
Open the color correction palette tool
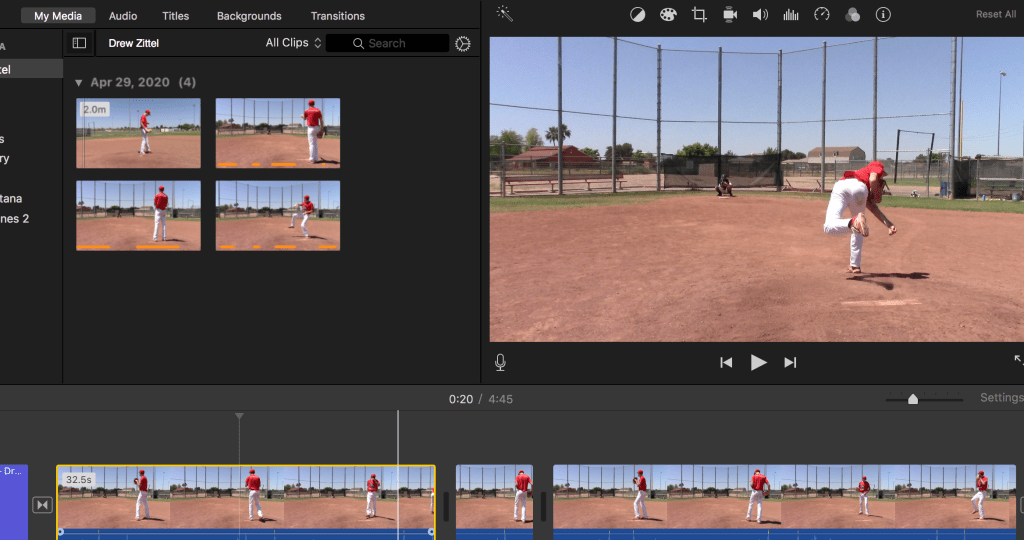pos(668,15)
